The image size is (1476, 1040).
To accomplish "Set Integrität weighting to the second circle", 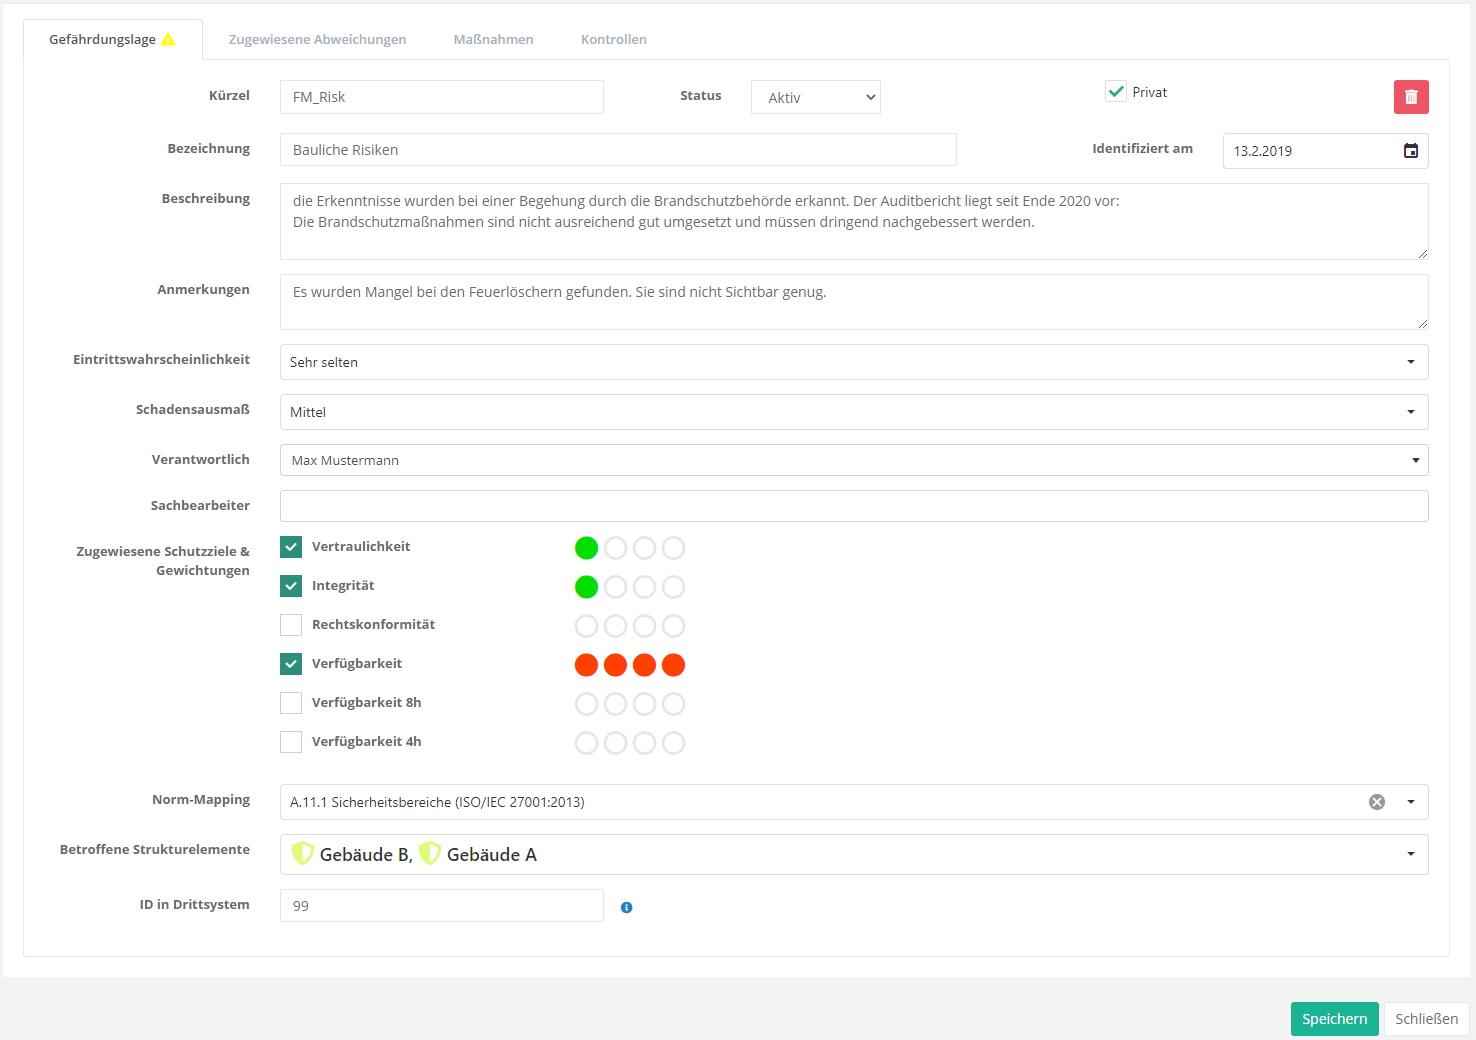I will pos(615,587).
